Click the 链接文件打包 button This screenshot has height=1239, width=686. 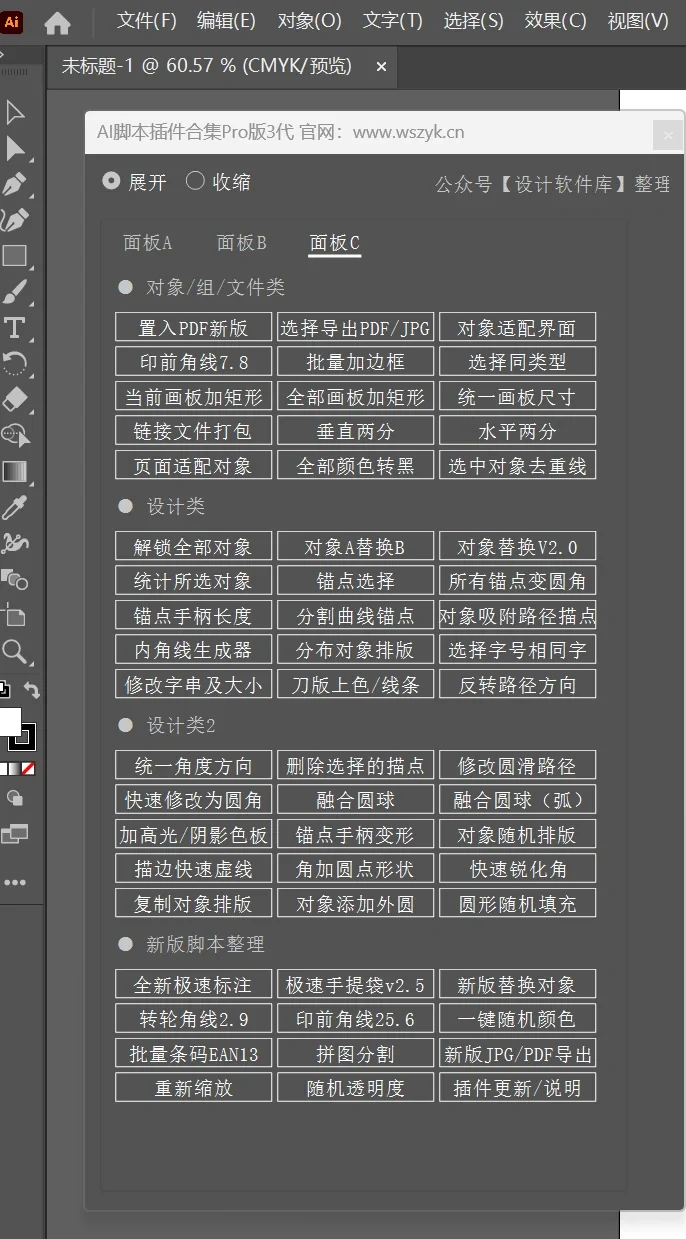coord(194,430)
